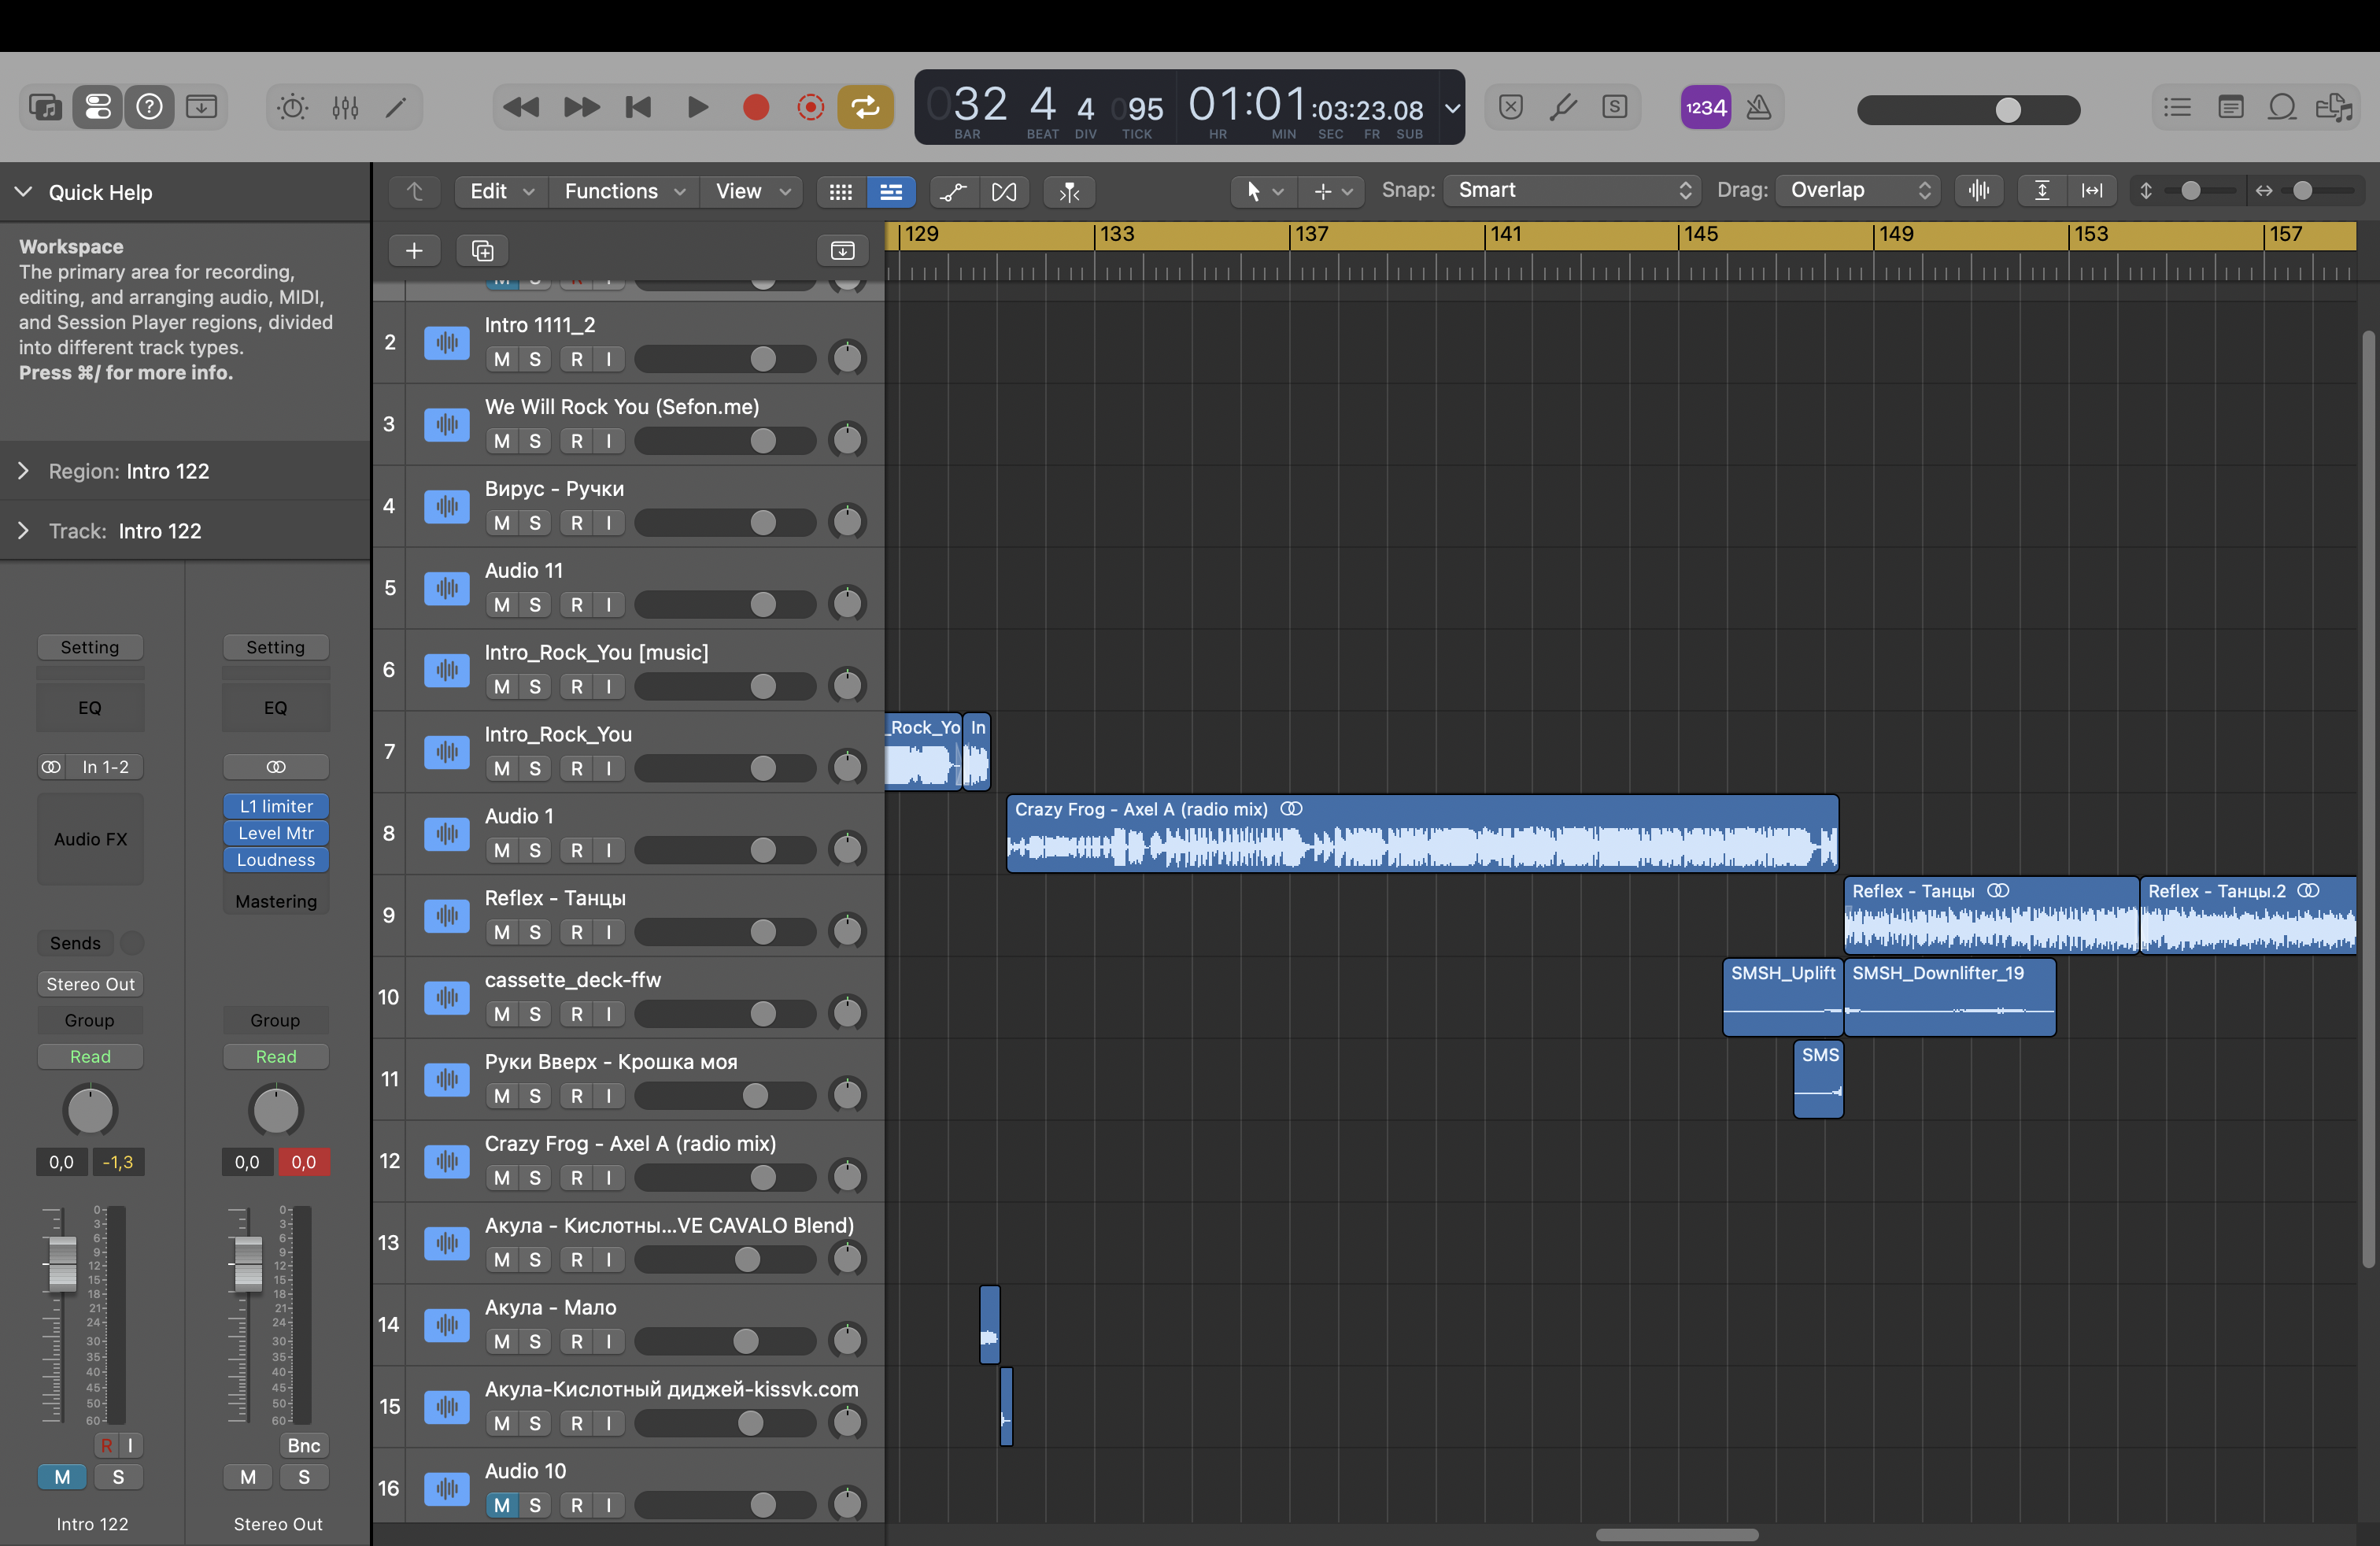Toggle the yellow Cycle mode button

[865, 107]
